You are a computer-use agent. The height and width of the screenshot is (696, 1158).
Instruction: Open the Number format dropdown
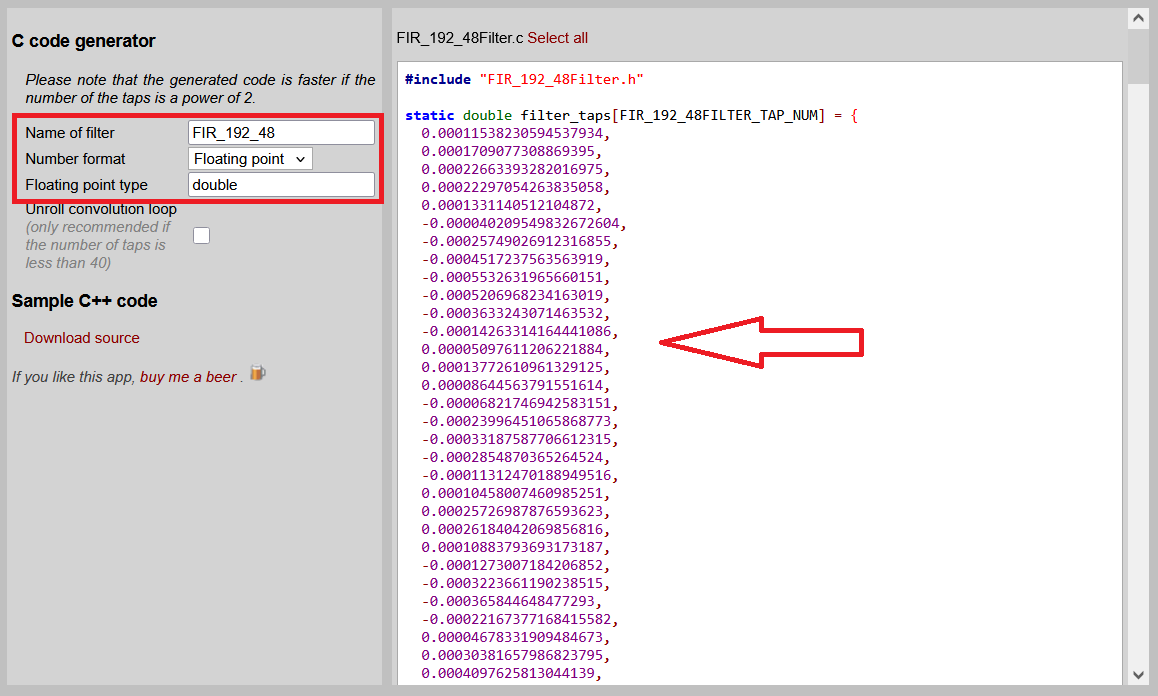point(250,159)
